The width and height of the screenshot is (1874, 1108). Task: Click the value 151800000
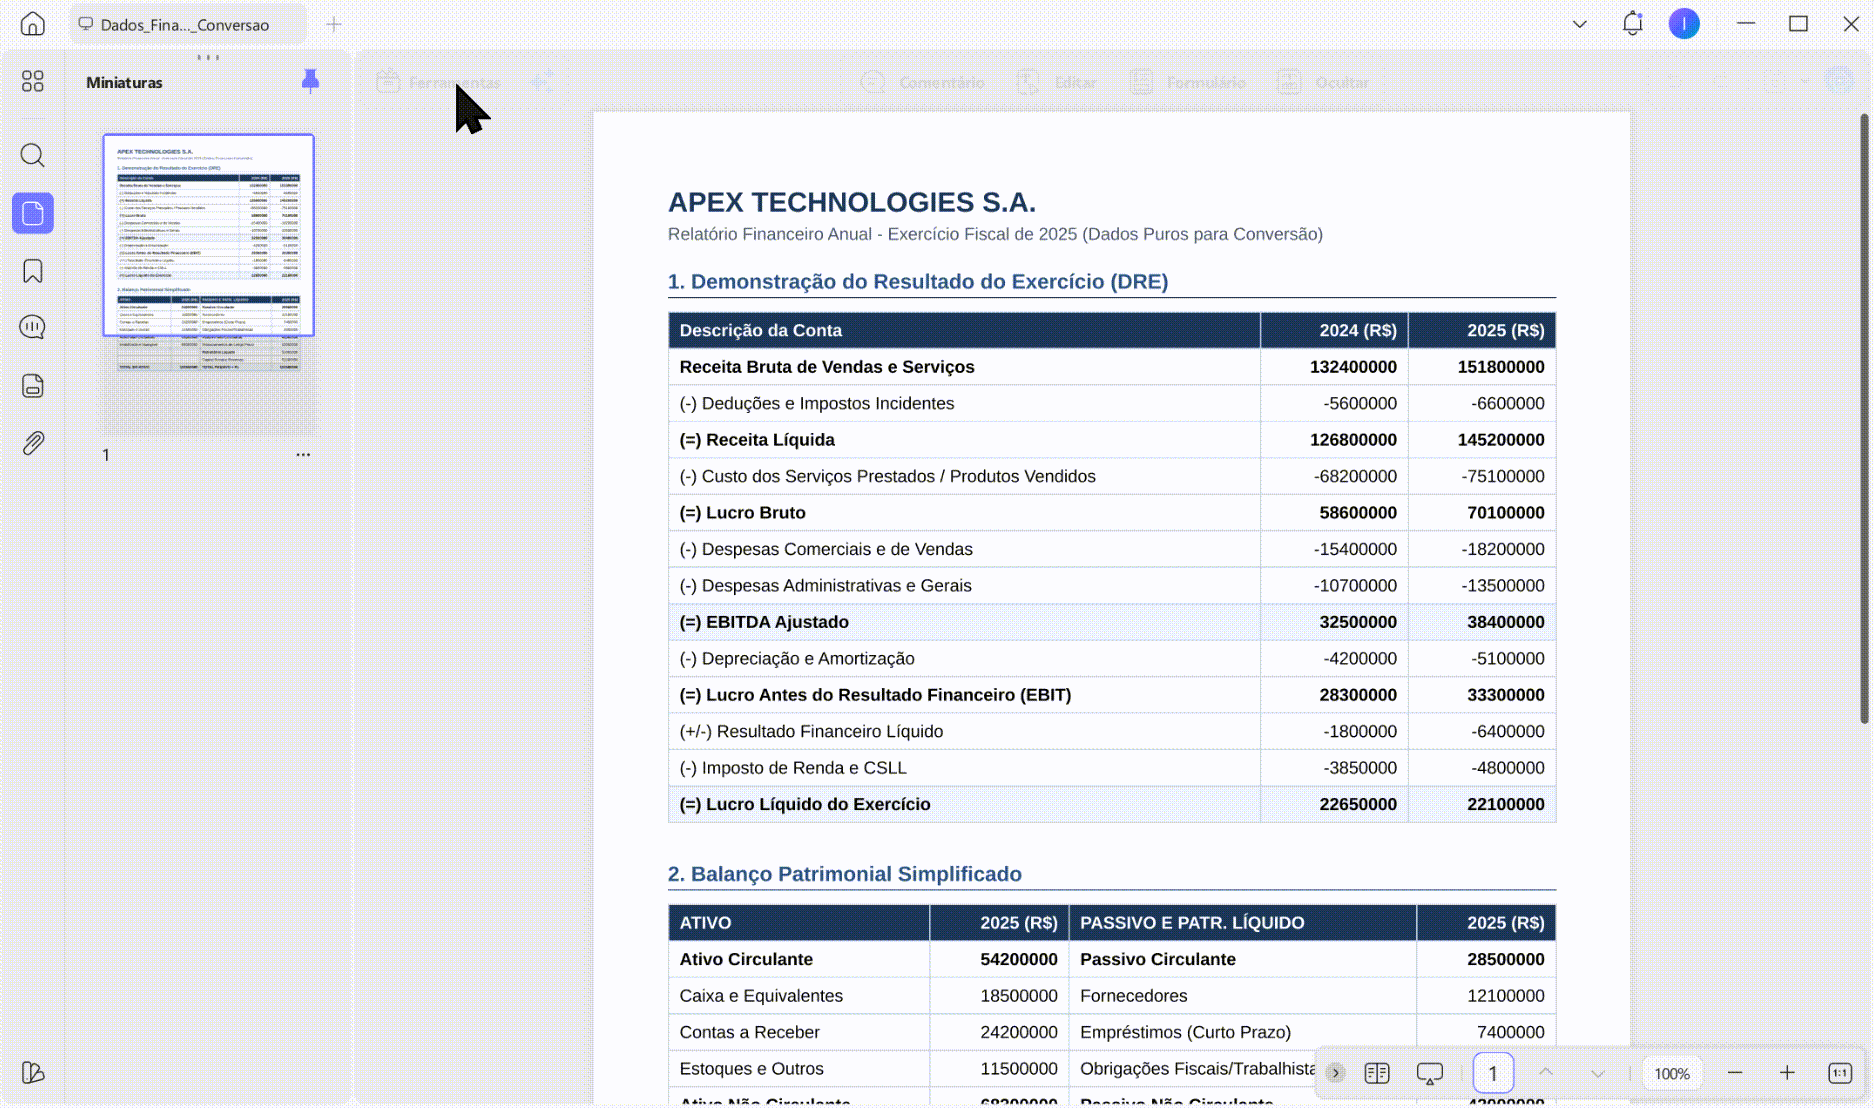1500,367
